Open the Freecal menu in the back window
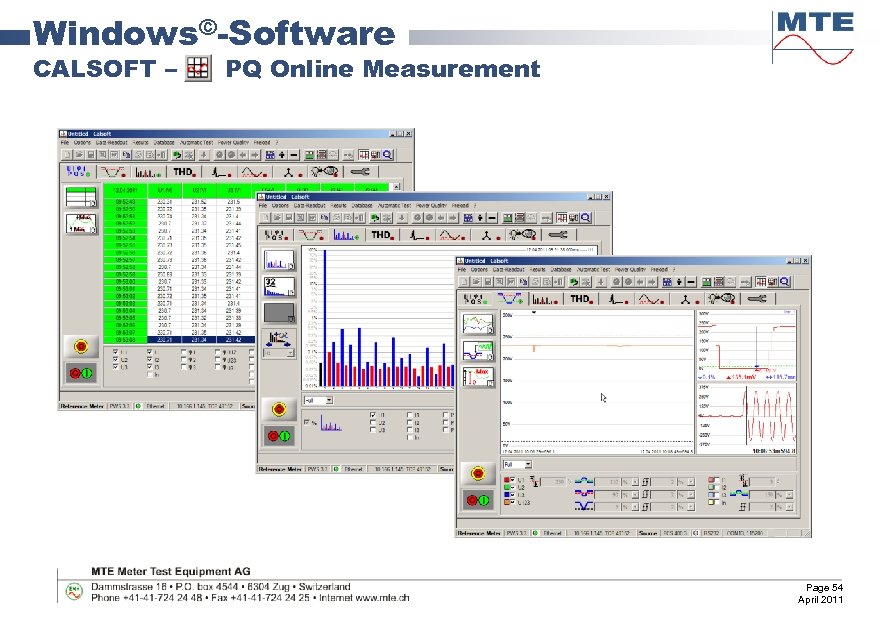Screen dimensions: 891x630 (x=262, y=143)
